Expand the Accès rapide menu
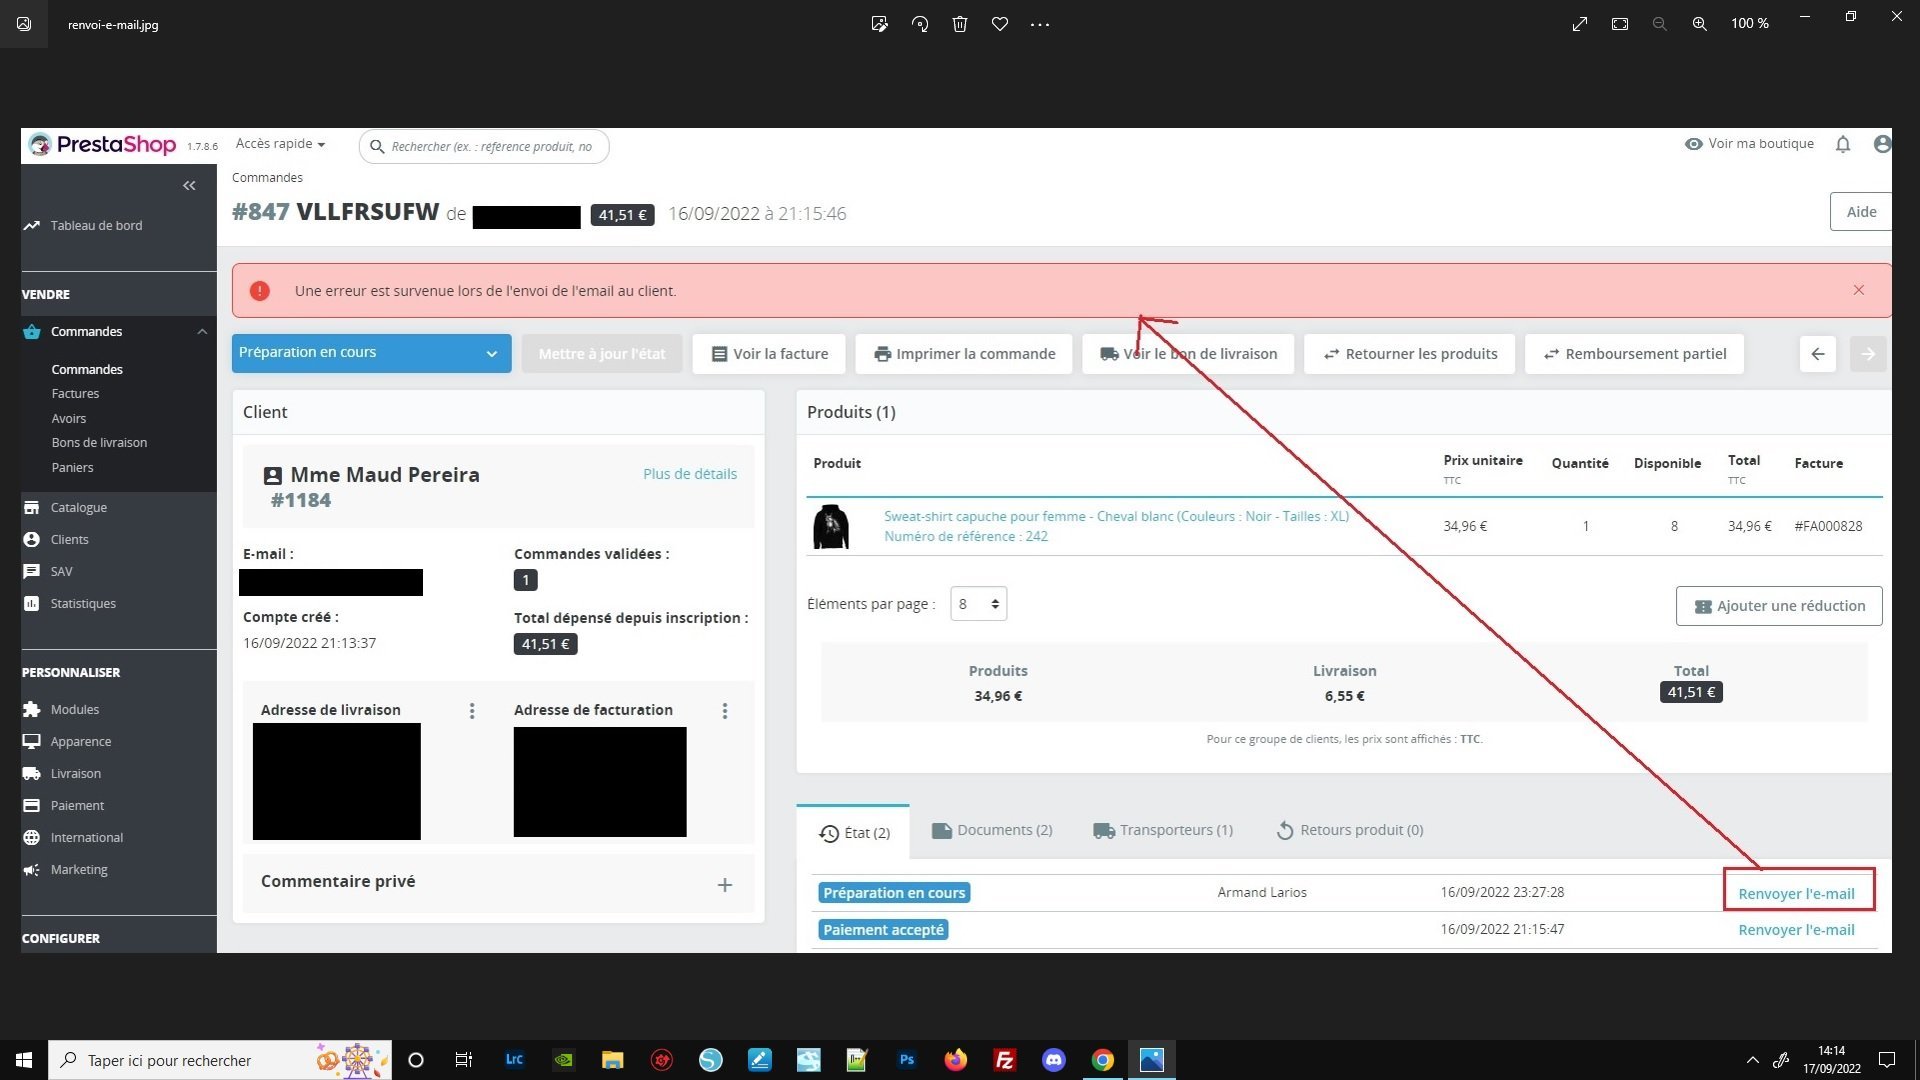 280,144
